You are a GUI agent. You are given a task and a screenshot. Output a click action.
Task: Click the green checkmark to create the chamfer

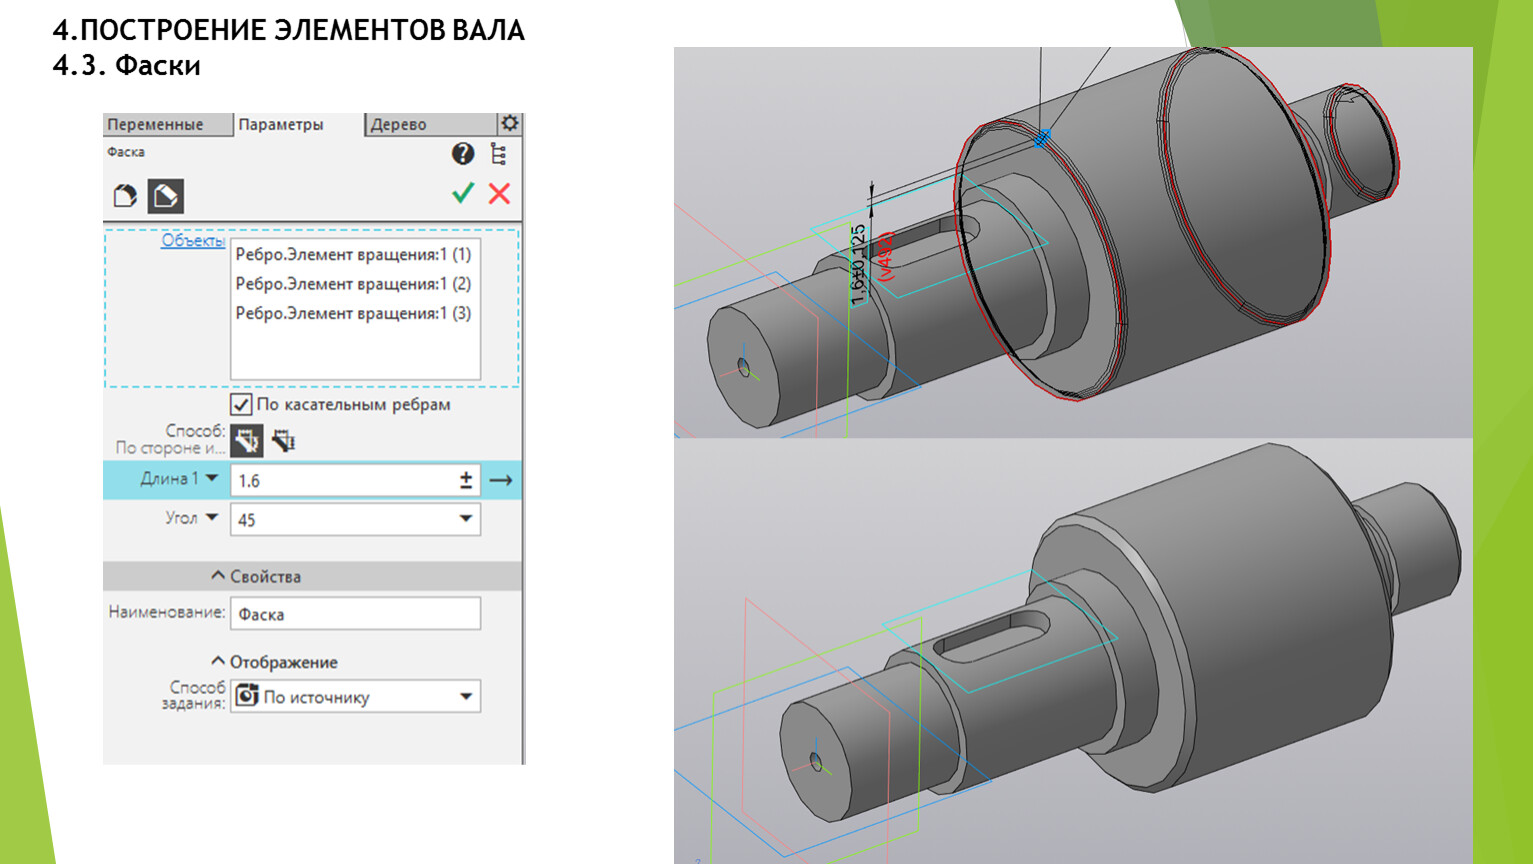tap(462, 193)
